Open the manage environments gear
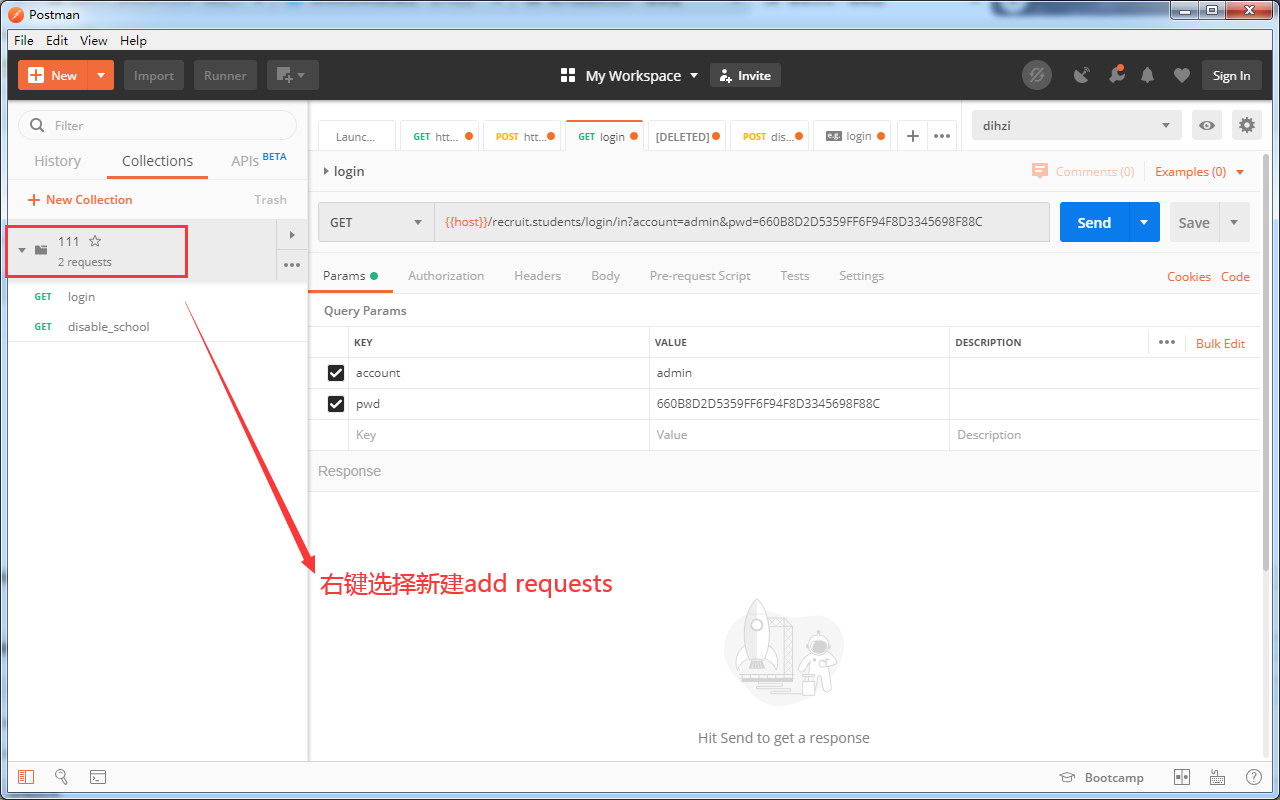Image resolution: width=1280 pixels, height=800 pixels. pyautogui.click(x=1246, y=125)
